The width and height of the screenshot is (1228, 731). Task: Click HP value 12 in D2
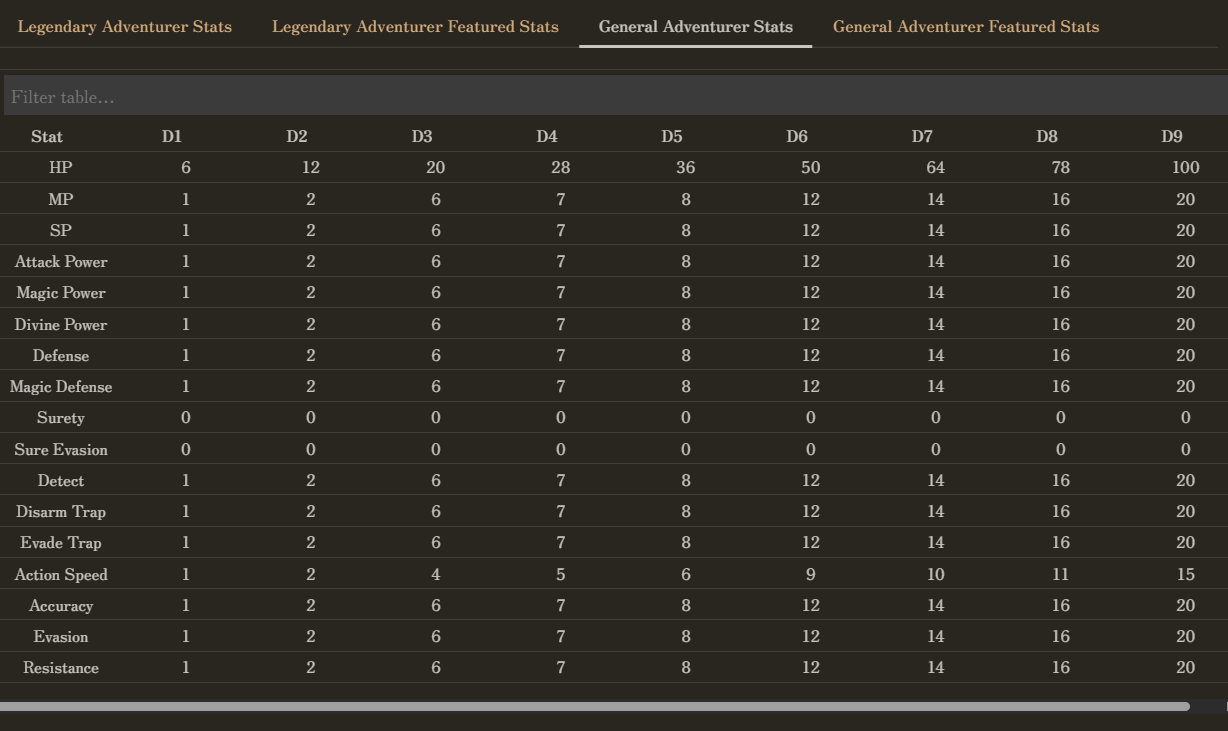[x=311, y=168]
